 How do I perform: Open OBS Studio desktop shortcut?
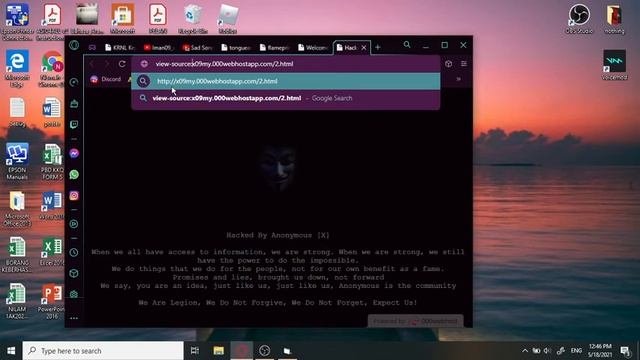(x=579, y=19)
